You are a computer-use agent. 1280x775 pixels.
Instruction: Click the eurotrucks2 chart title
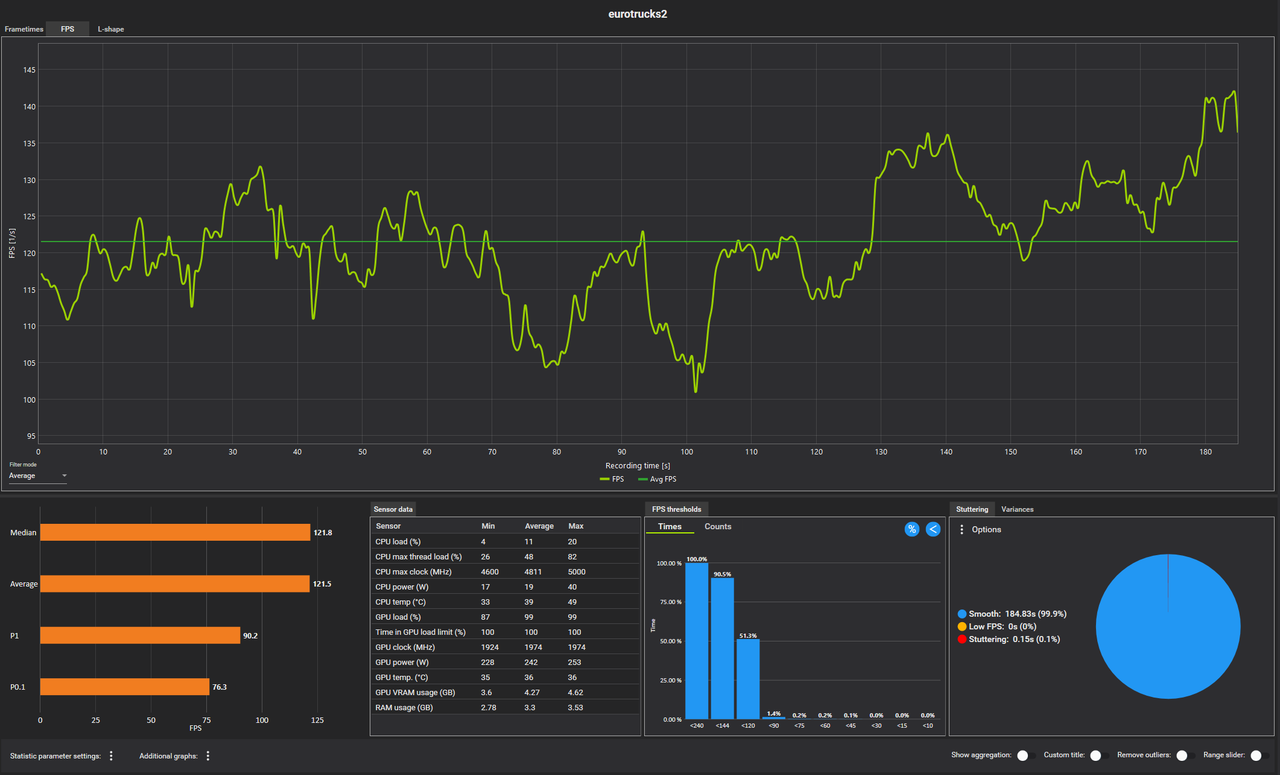[x=639, y=14]
